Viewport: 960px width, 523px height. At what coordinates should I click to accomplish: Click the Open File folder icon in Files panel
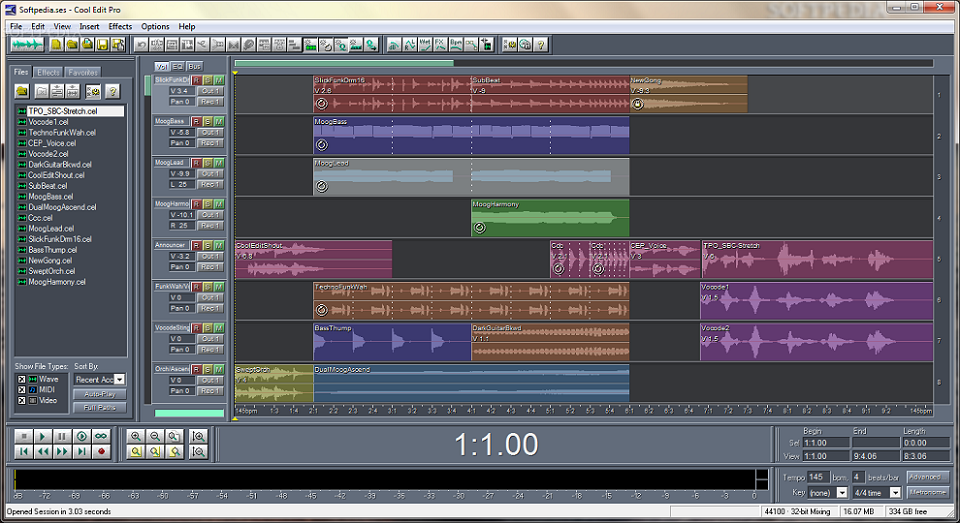coord(22,91)
